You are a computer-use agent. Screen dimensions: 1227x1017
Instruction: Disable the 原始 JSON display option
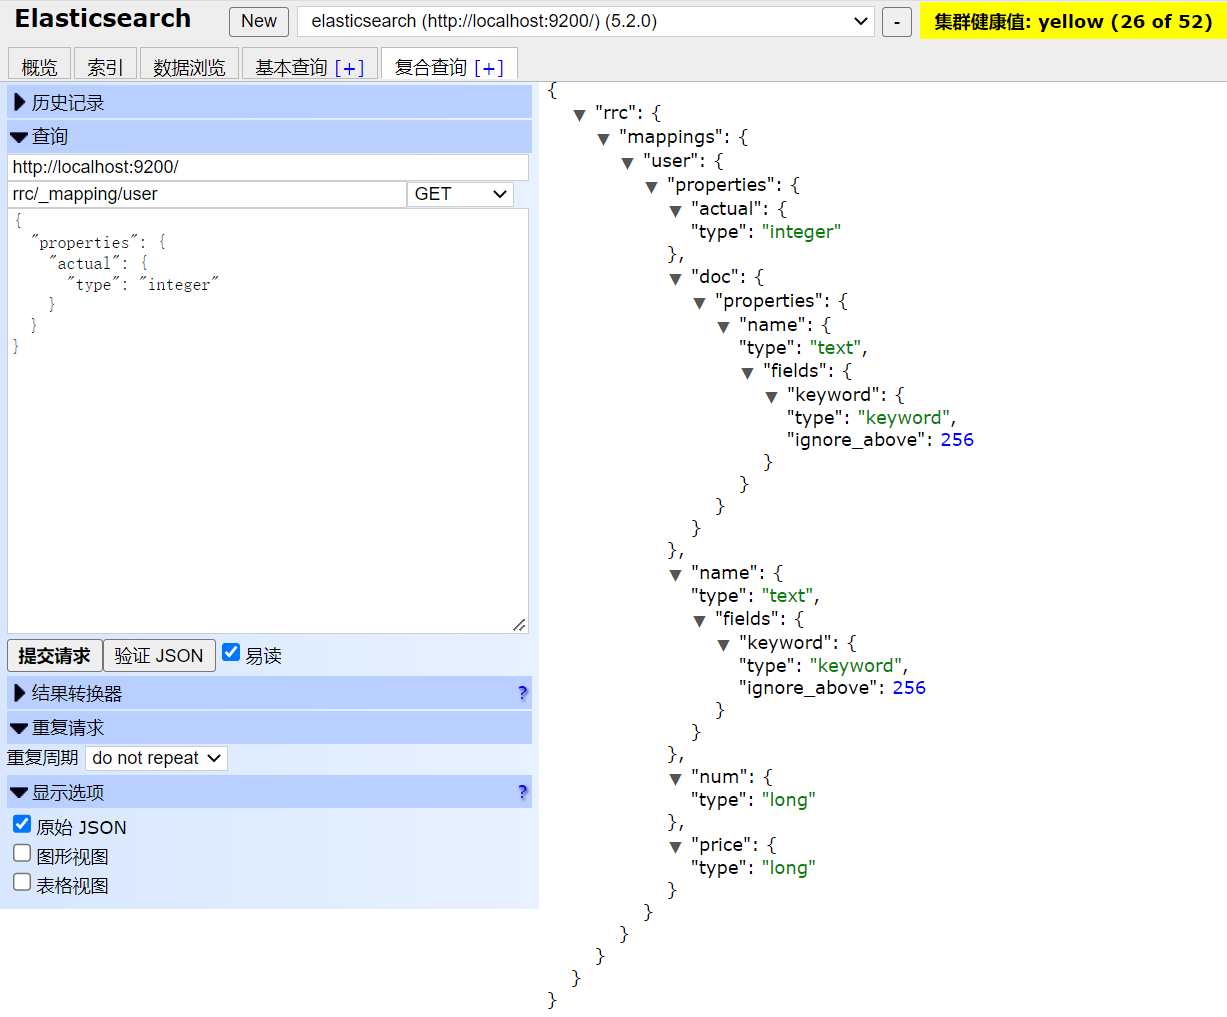pyautogui.click(x=22, y=824)
